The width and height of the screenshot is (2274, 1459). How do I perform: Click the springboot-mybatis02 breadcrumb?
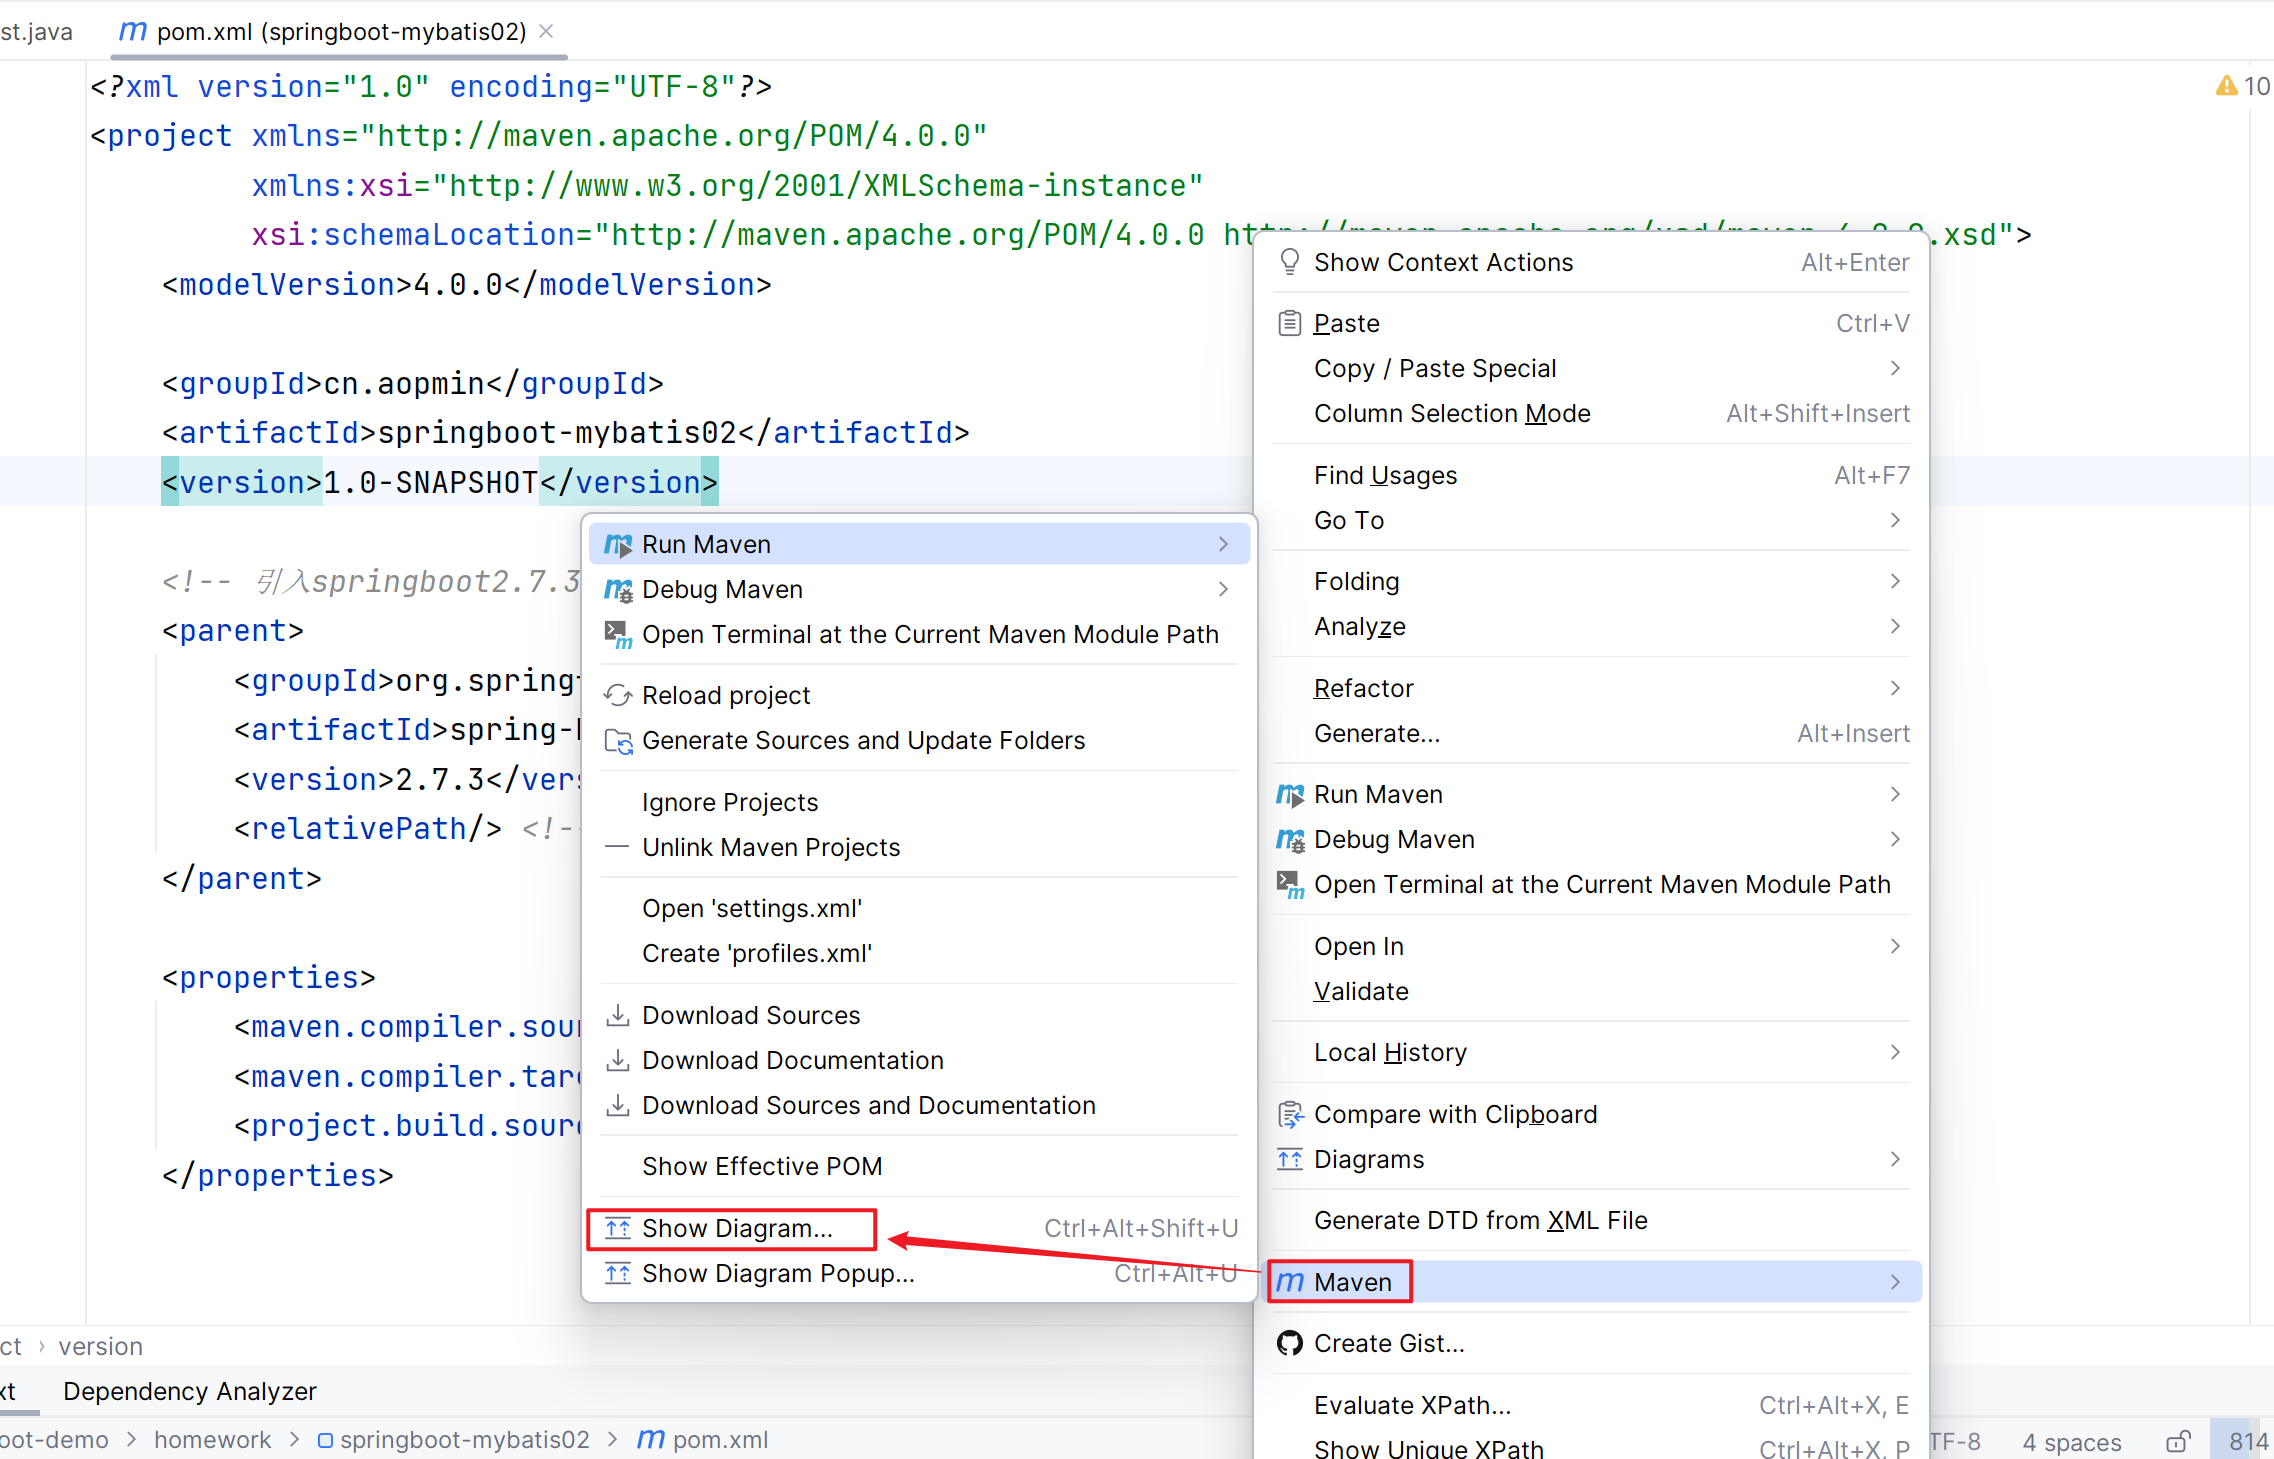[x=454, y=1441]
